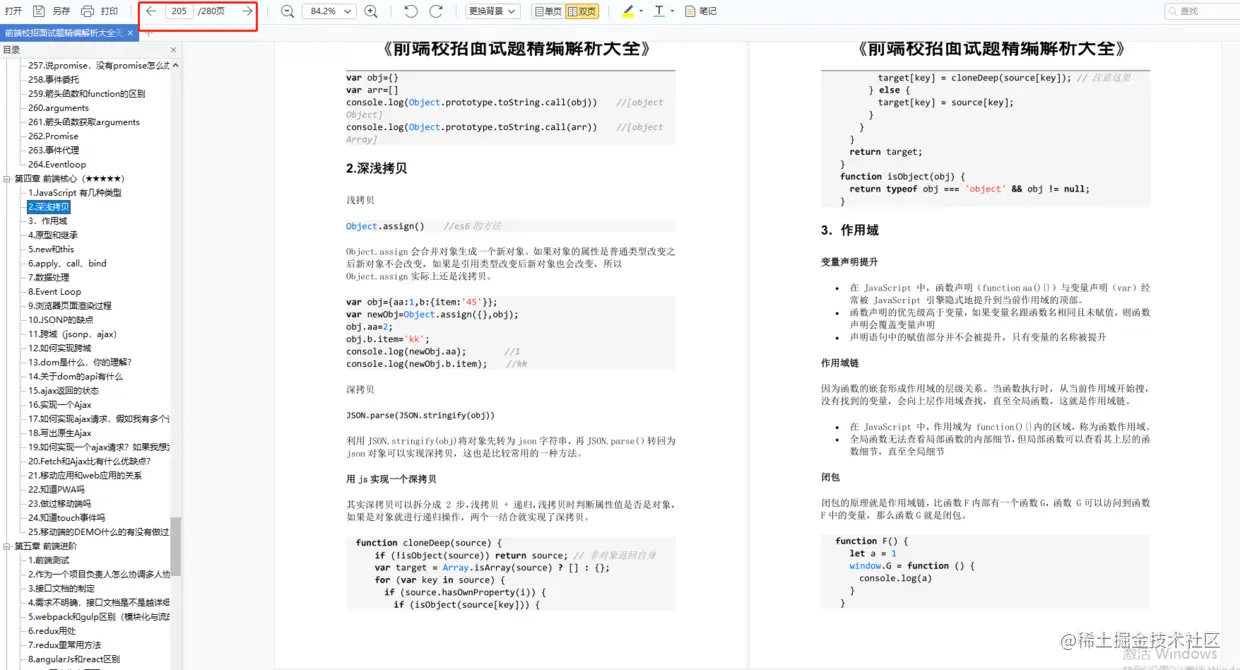Select outline item 261.箭头函数获取arguments
The width and height of the screenshot is (1240, 670).
coord(83,122)
